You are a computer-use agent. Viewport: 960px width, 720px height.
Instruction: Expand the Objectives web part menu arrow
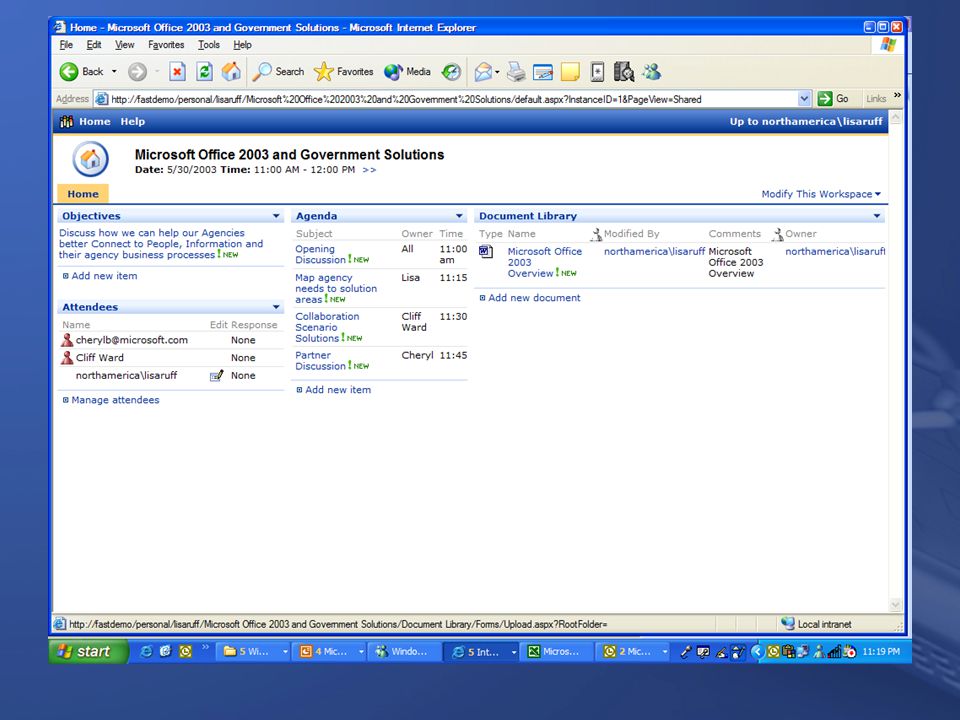[x=276, y=216]
